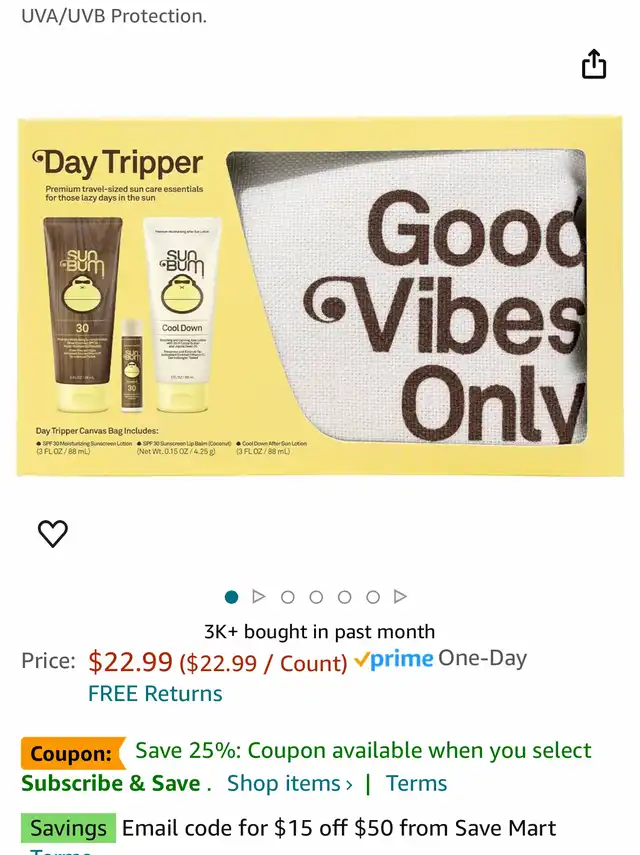Add item to wishlist with heart icon
The height and width of the screenshot is (855, 640).
click(x=53, y=533)
